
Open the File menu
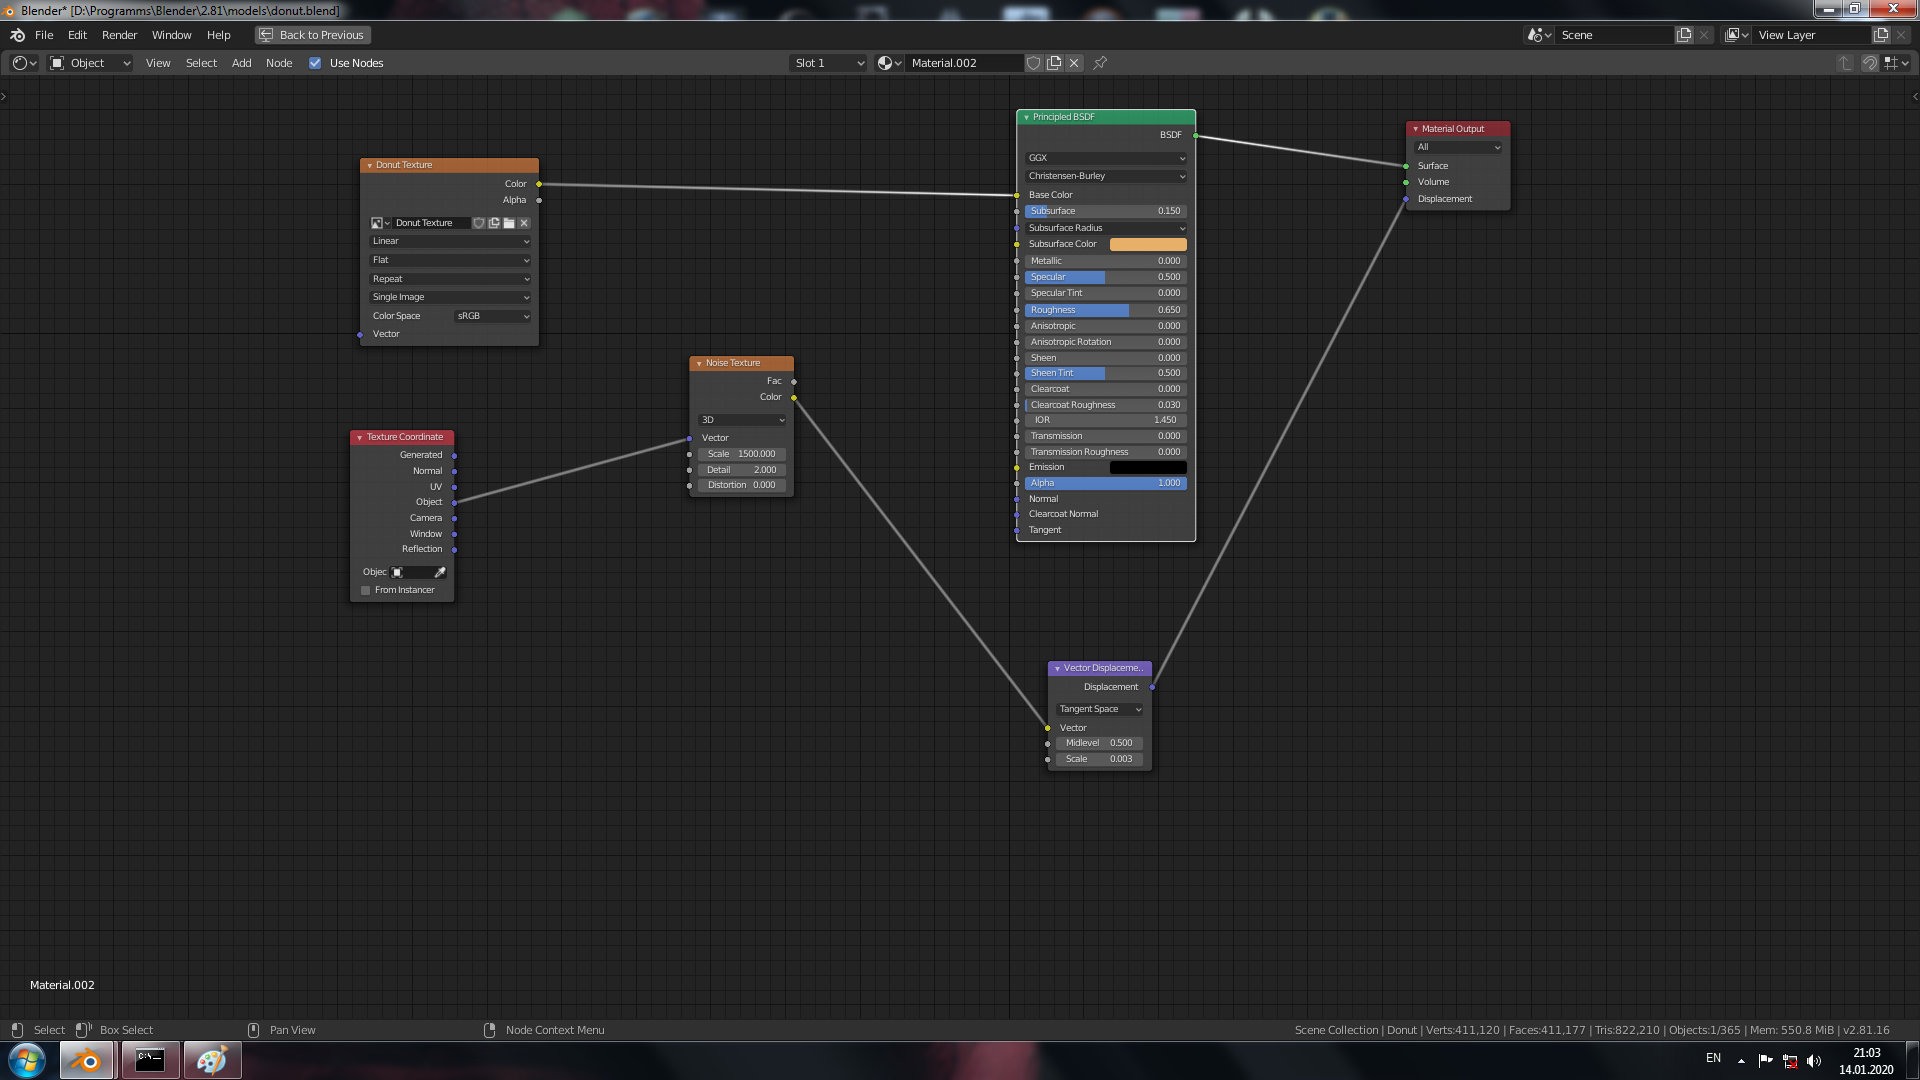click(x=44, y=35)
